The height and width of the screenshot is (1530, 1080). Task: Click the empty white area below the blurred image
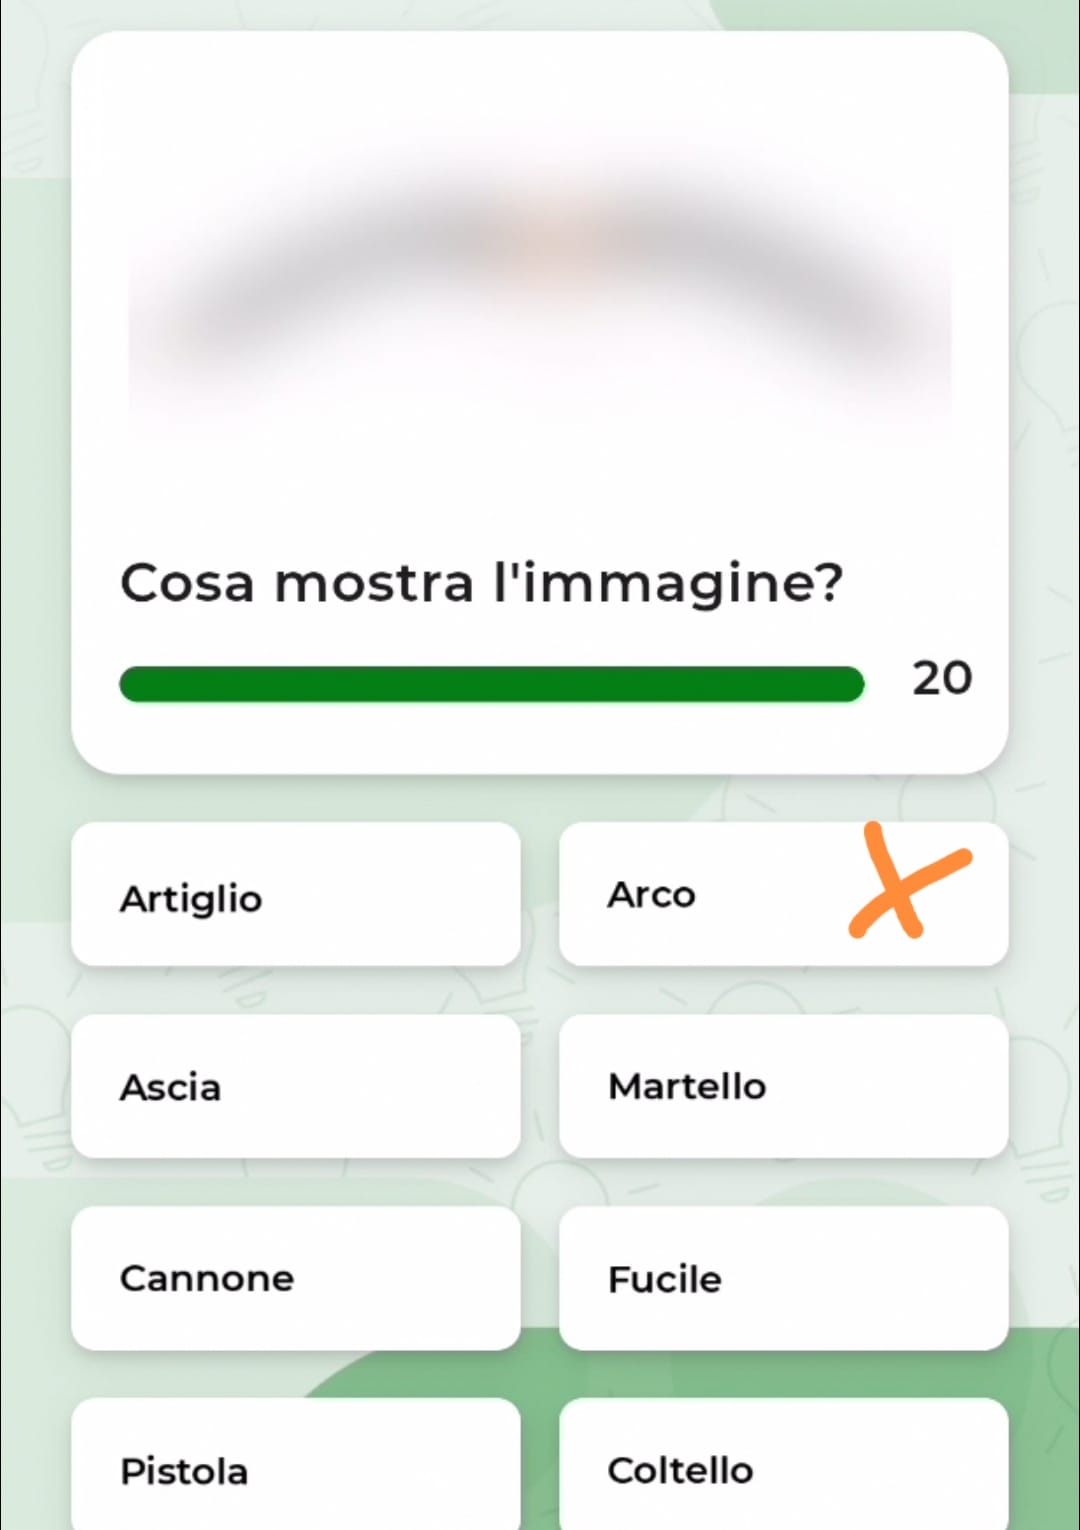point(540,480)
